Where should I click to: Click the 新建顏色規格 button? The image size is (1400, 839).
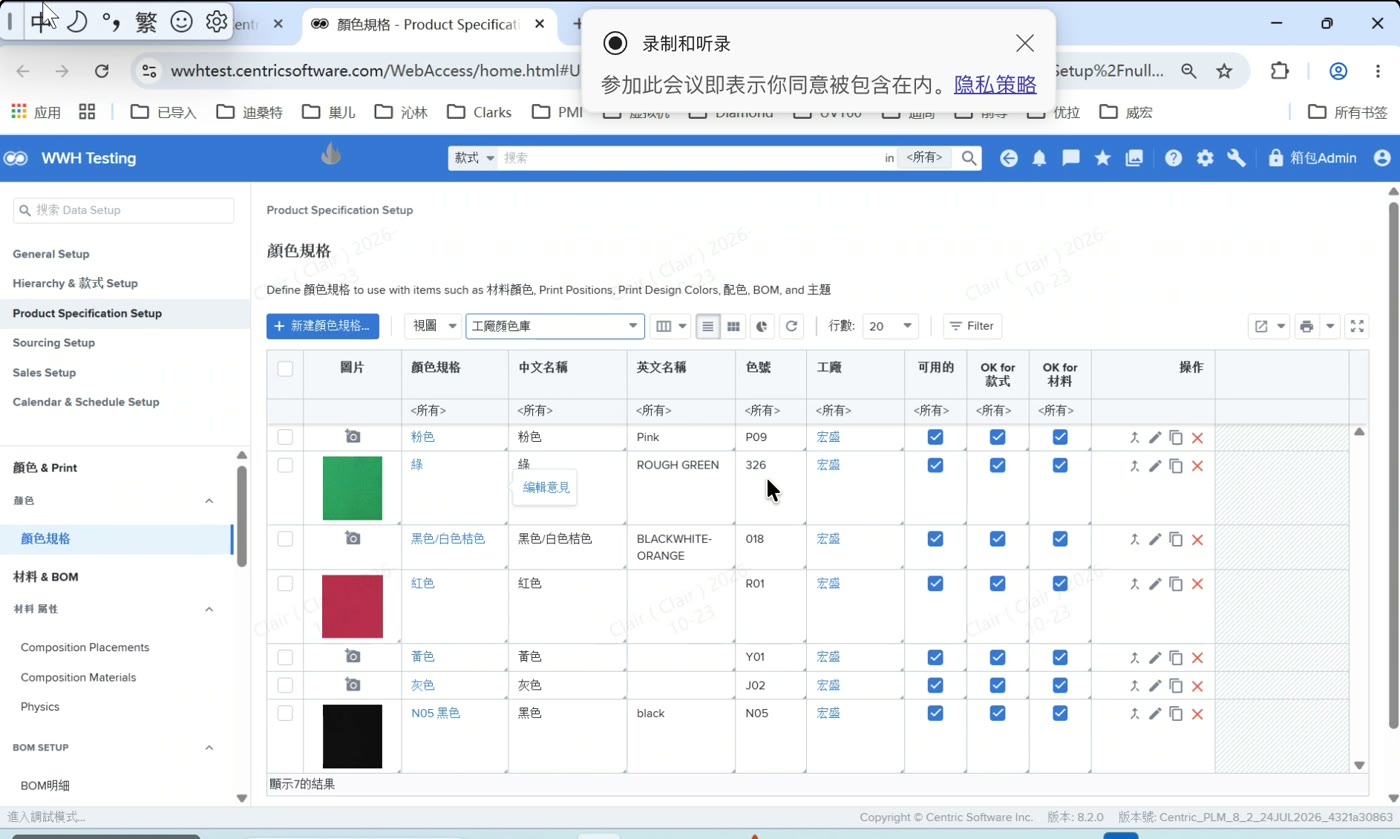[323, 326]
